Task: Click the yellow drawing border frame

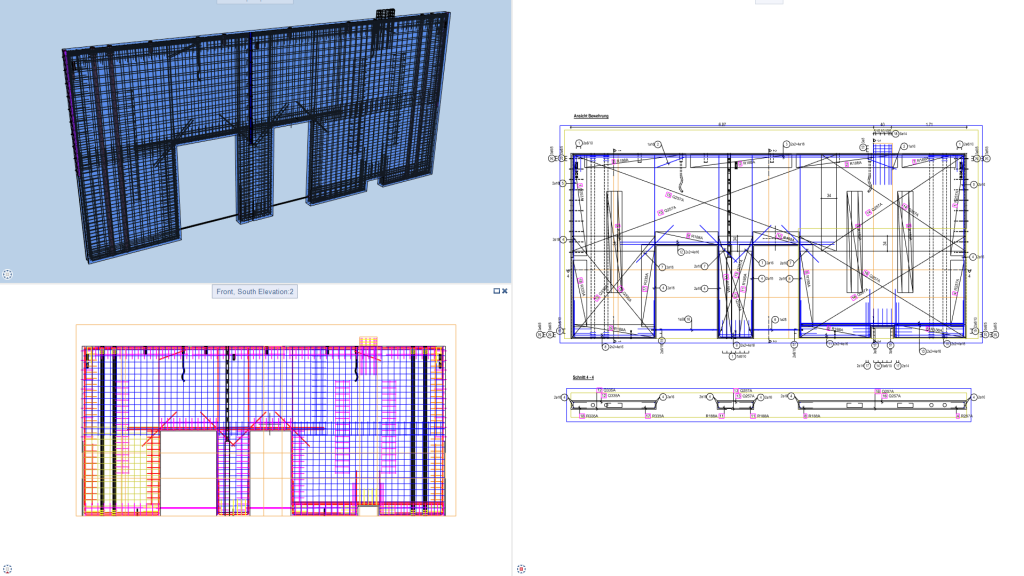Action: coord(563,240)
